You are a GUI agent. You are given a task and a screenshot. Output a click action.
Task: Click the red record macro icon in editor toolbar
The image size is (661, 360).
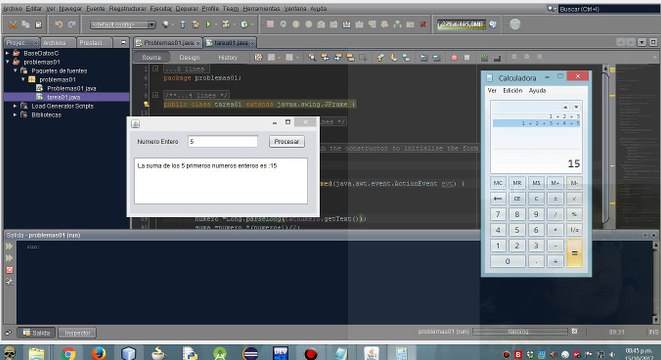pyautogui.click(x=454, y=57)
